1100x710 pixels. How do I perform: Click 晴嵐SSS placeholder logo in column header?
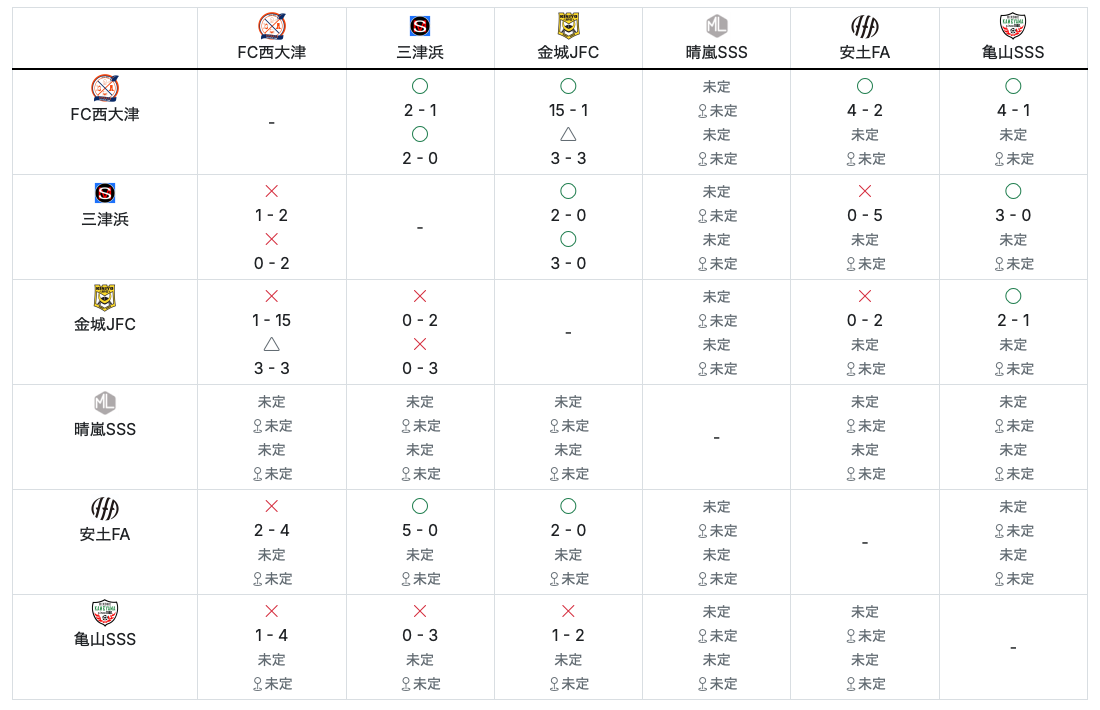coord(716,27)
